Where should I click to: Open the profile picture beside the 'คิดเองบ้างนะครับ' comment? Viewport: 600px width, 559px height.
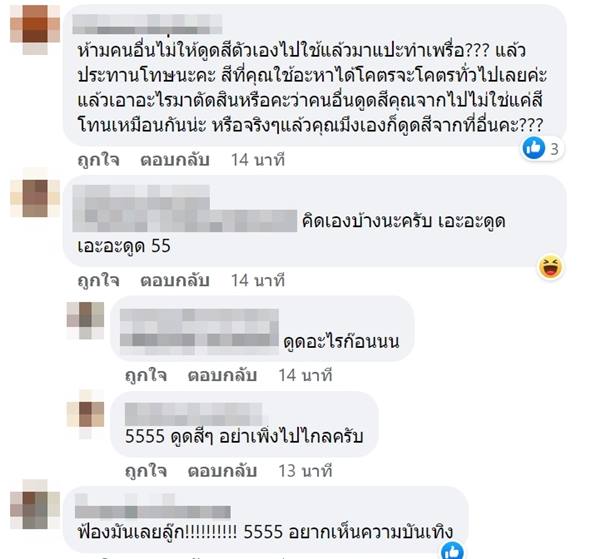[x=35, y=198]
